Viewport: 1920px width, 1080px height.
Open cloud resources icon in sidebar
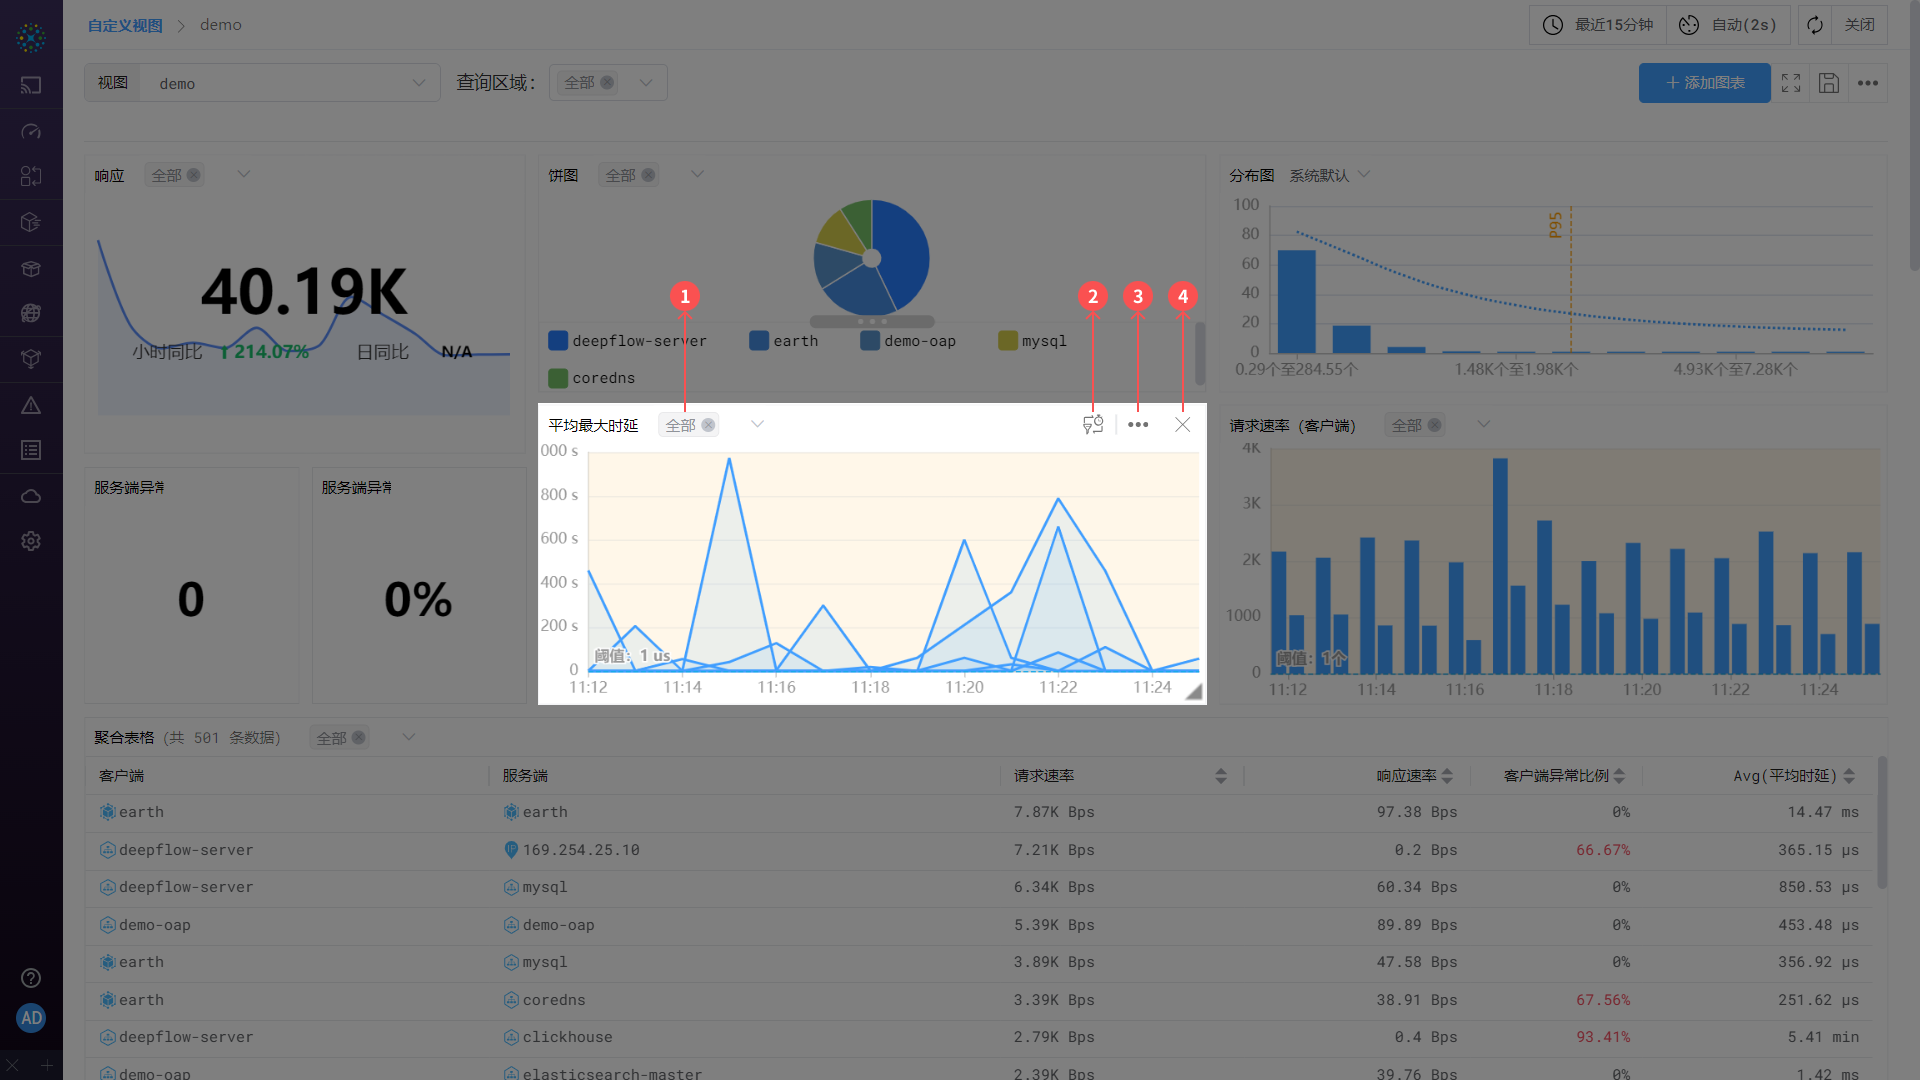pos(31,496)
